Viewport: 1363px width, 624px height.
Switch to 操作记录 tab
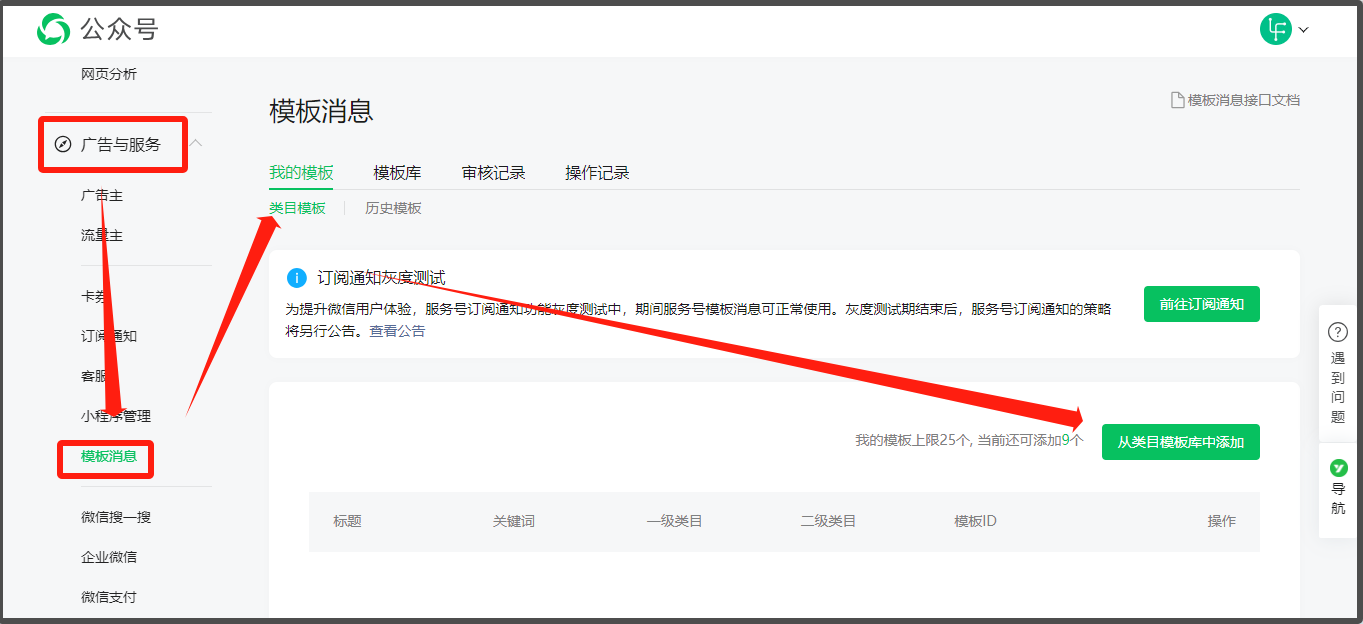597,172
